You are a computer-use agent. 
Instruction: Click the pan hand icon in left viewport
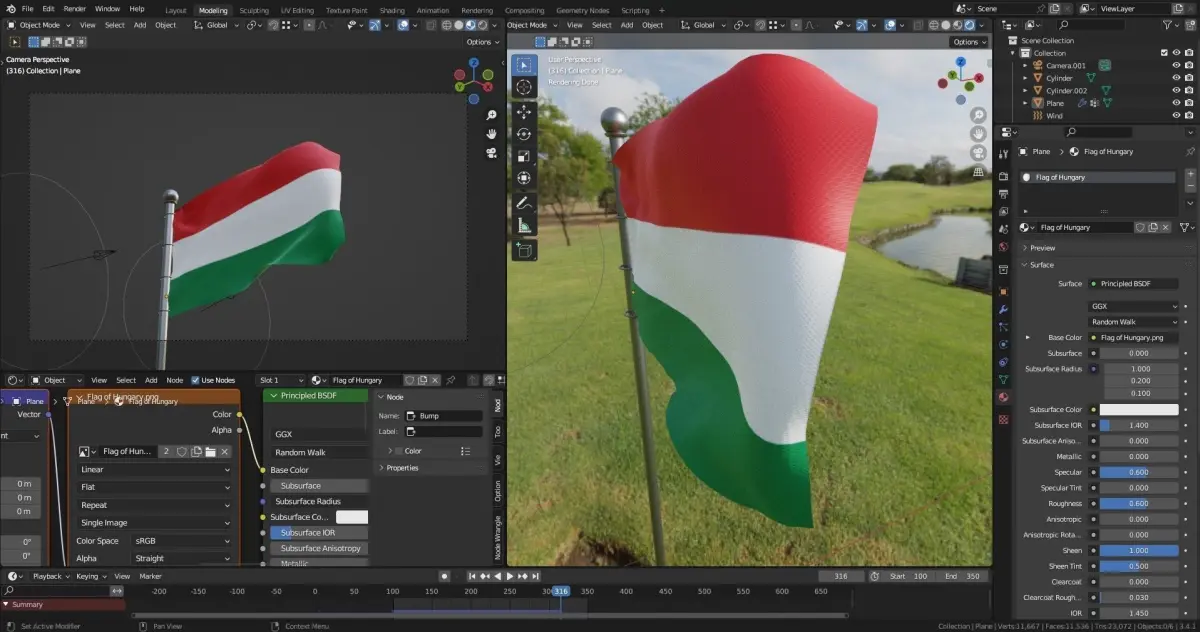pos(491,133)
